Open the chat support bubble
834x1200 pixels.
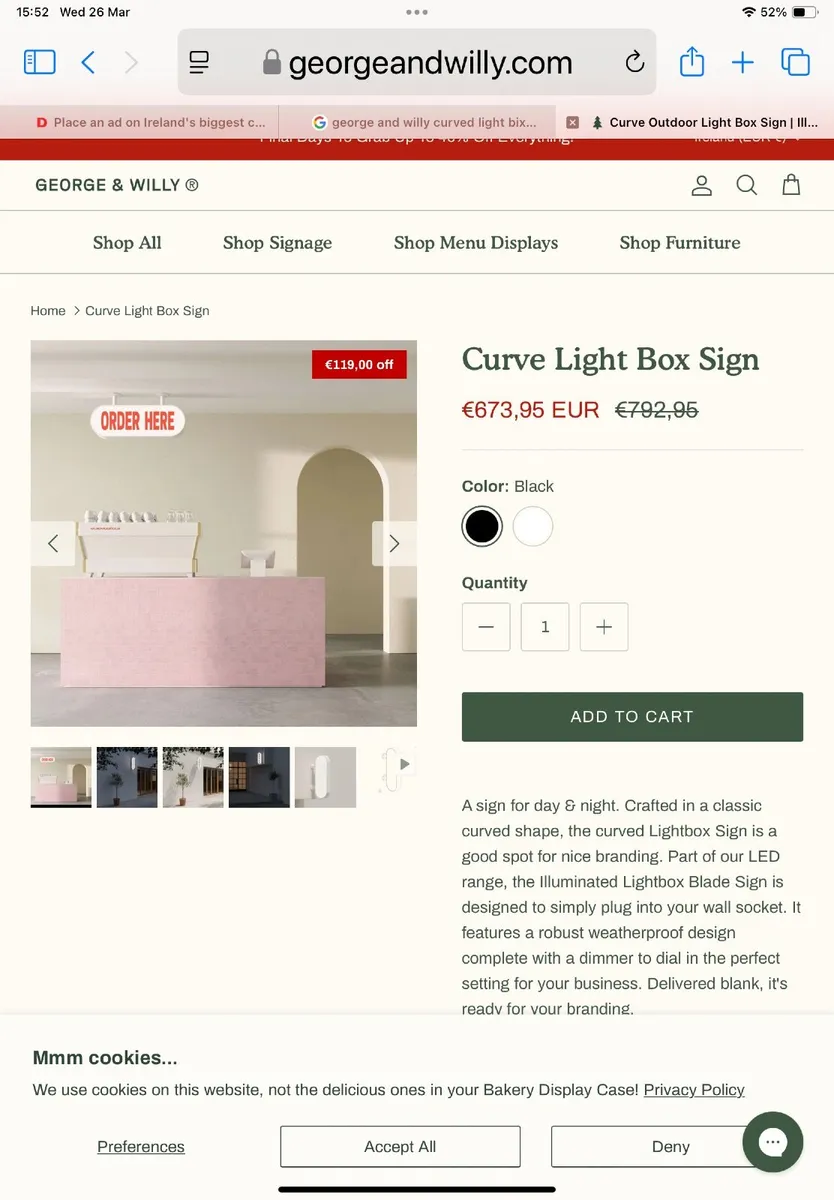tap(773, 1142)
